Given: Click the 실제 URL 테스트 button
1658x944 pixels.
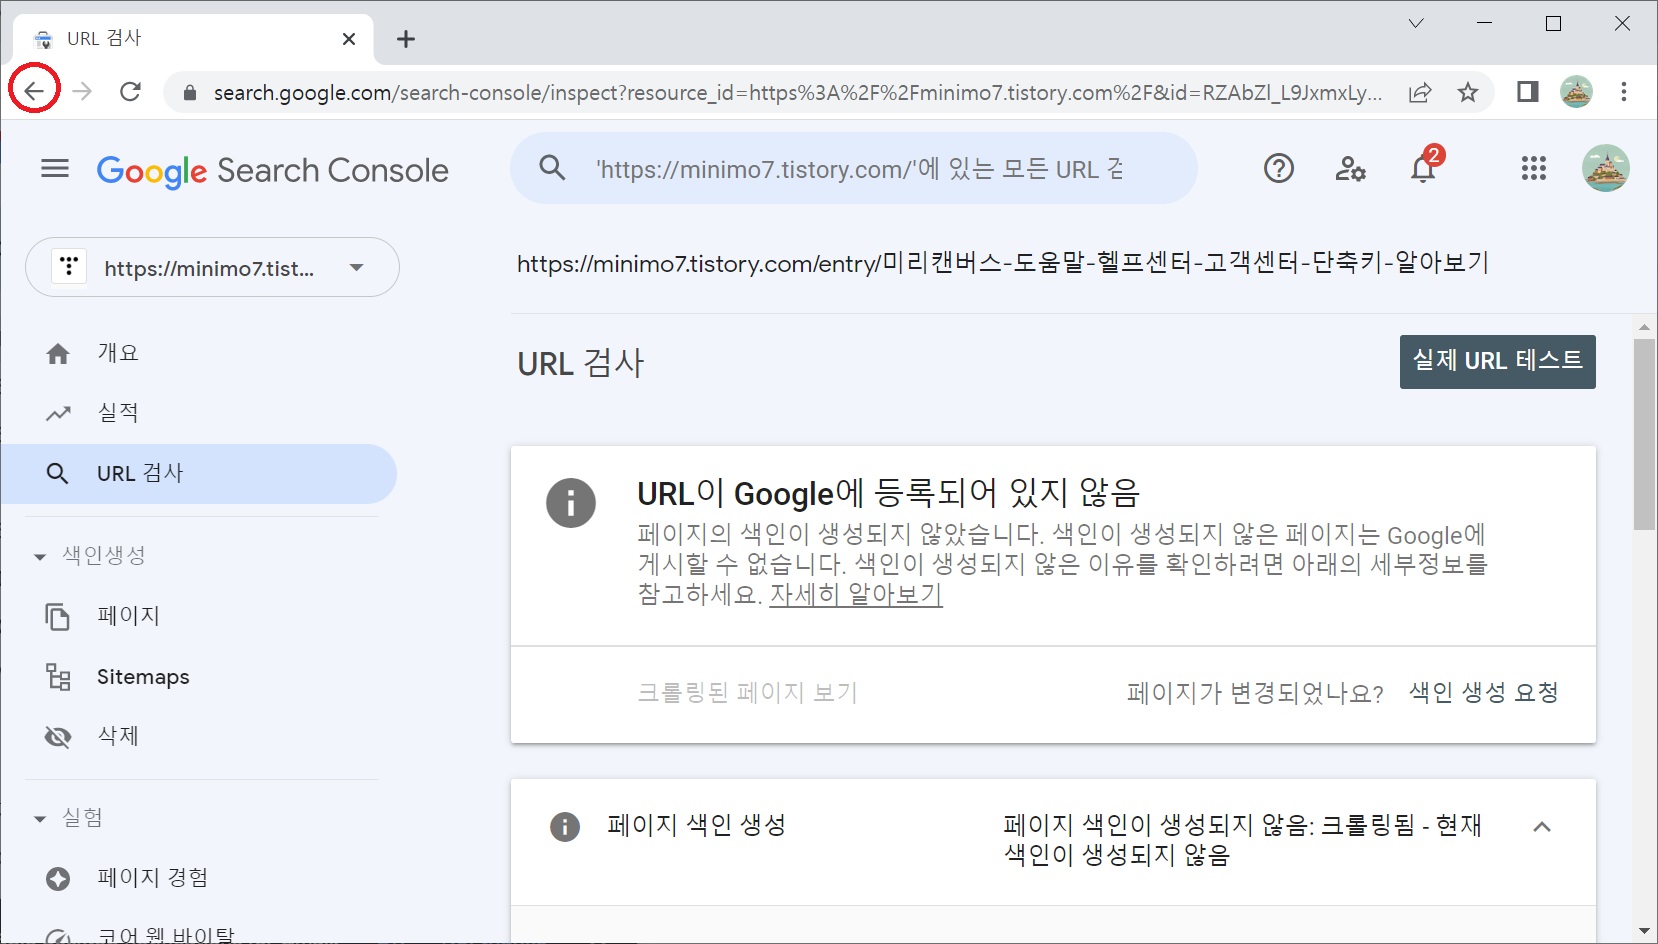Looking at the screenshot, I should [1497, 361].
